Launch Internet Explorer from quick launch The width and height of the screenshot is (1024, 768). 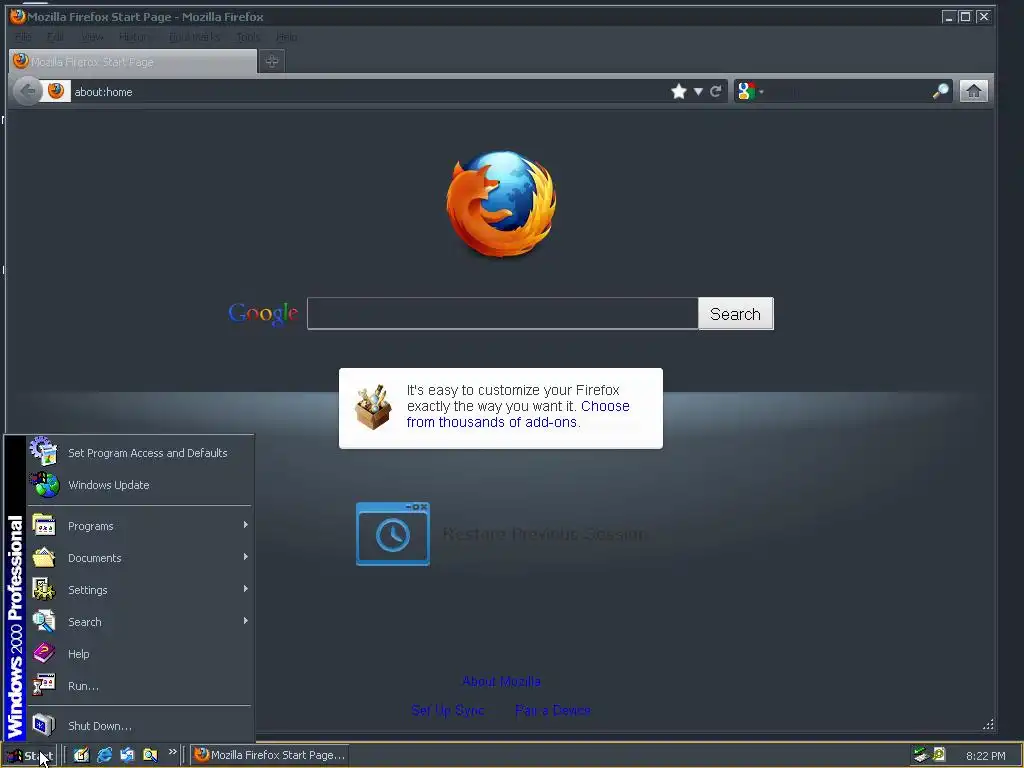coord(104,755)
